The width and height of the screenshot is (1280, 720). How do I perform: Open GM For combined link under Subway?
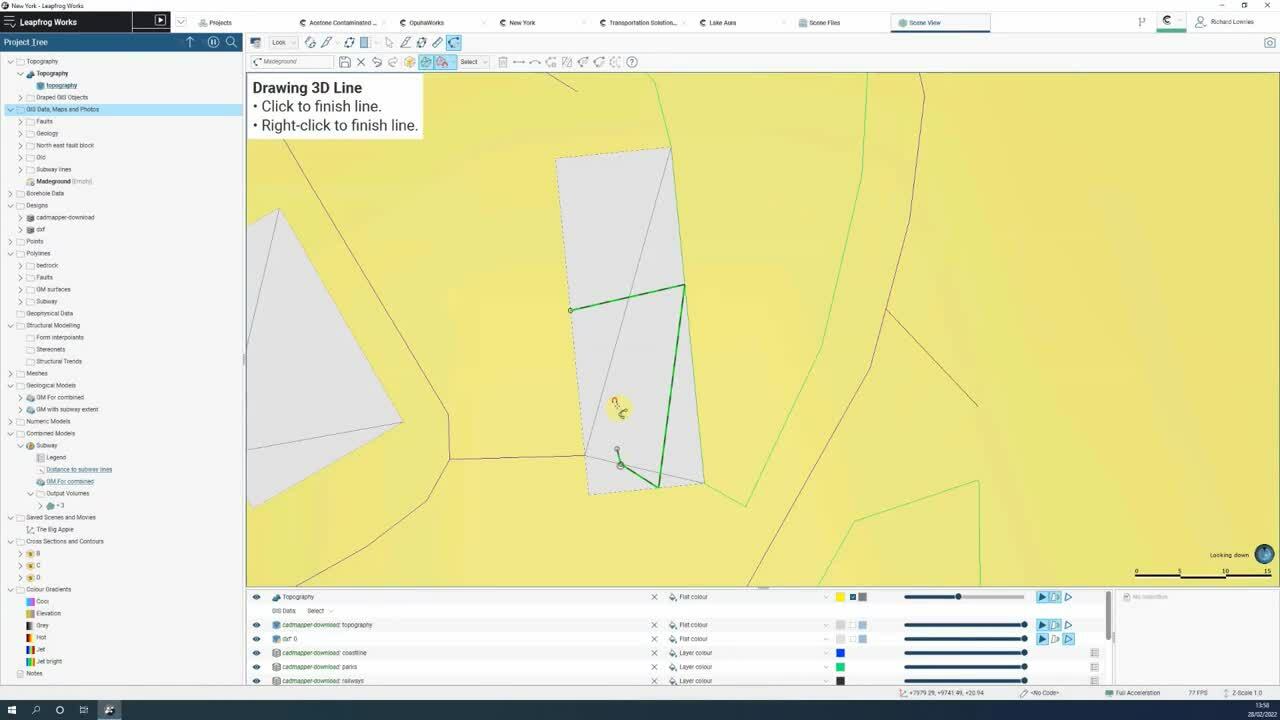pos(70,481)
